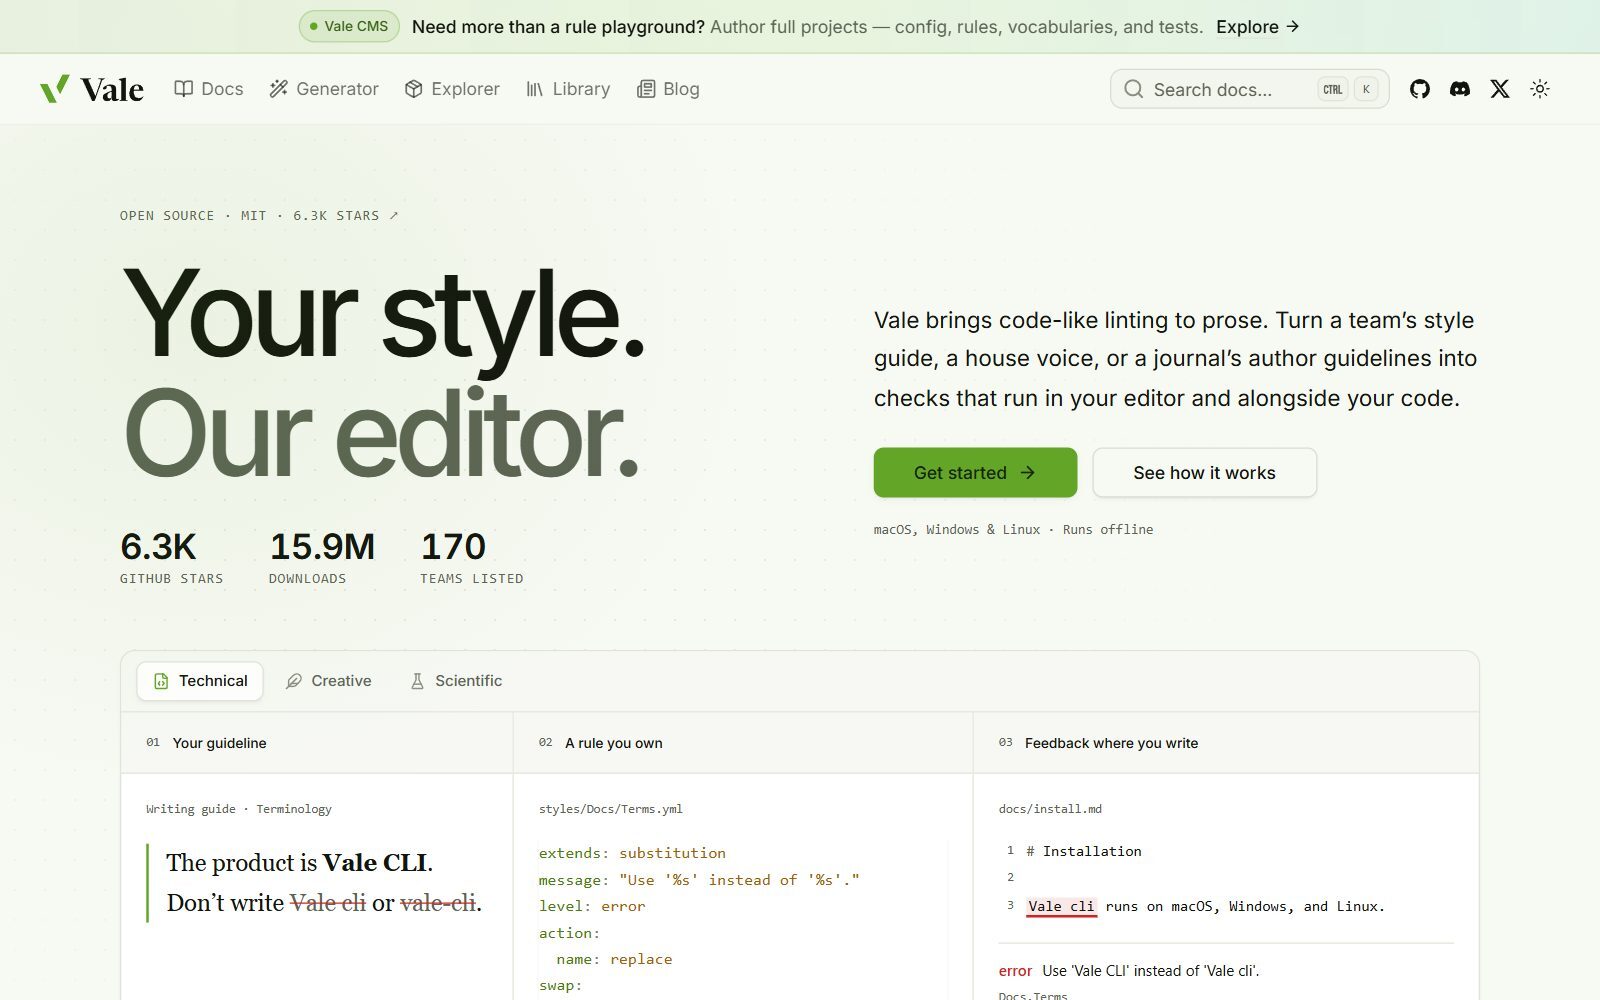
Task: Click the "Use 'Vale CLI' instead" error message
Action: (1150, 971)
